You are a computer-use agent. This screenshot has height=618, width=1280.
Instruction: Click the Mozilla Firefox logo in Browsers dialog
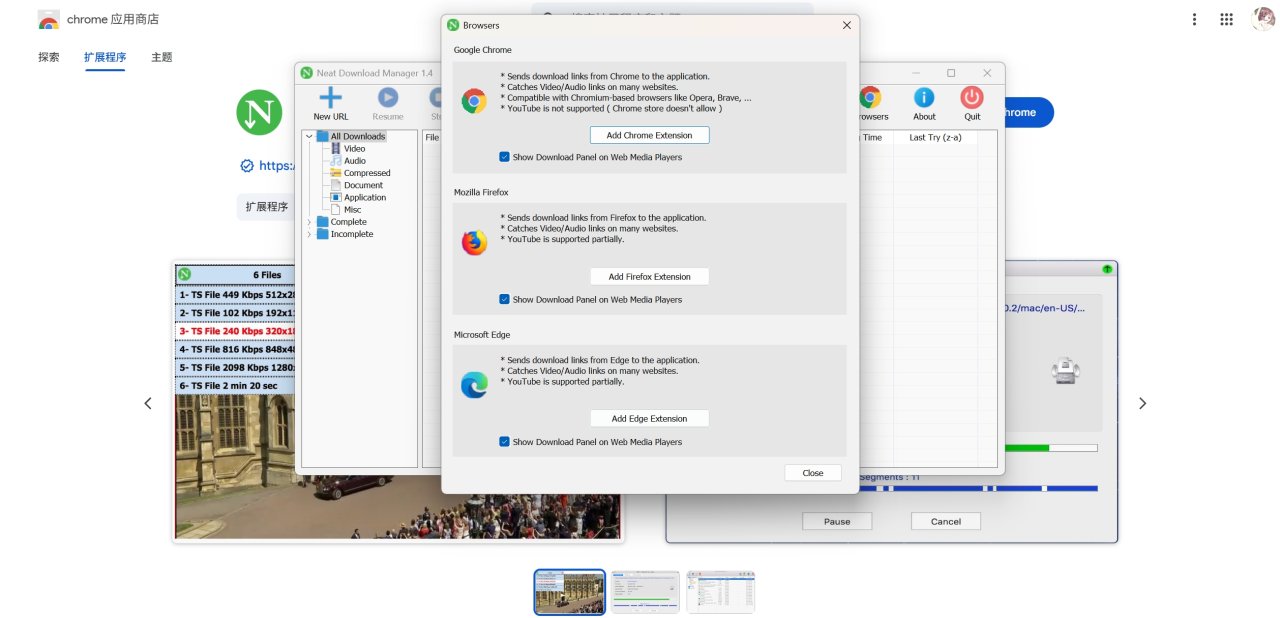pyautogui.click(x=474, y=243)
